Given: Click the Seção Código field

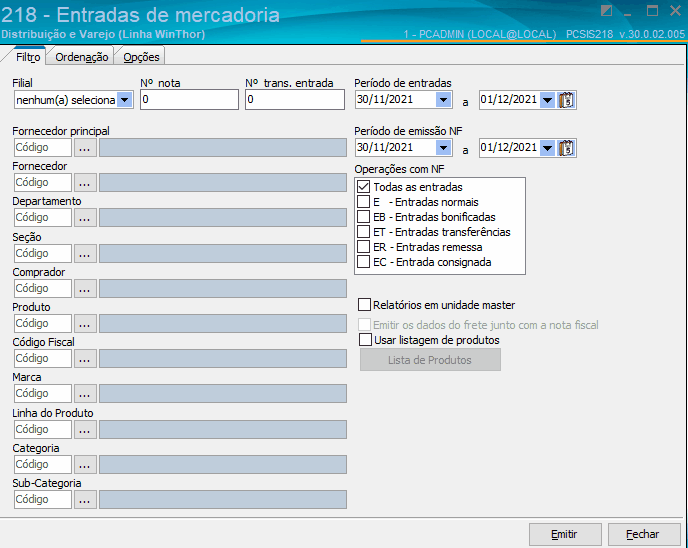Looking at the screenshot, I should (43, 254).
